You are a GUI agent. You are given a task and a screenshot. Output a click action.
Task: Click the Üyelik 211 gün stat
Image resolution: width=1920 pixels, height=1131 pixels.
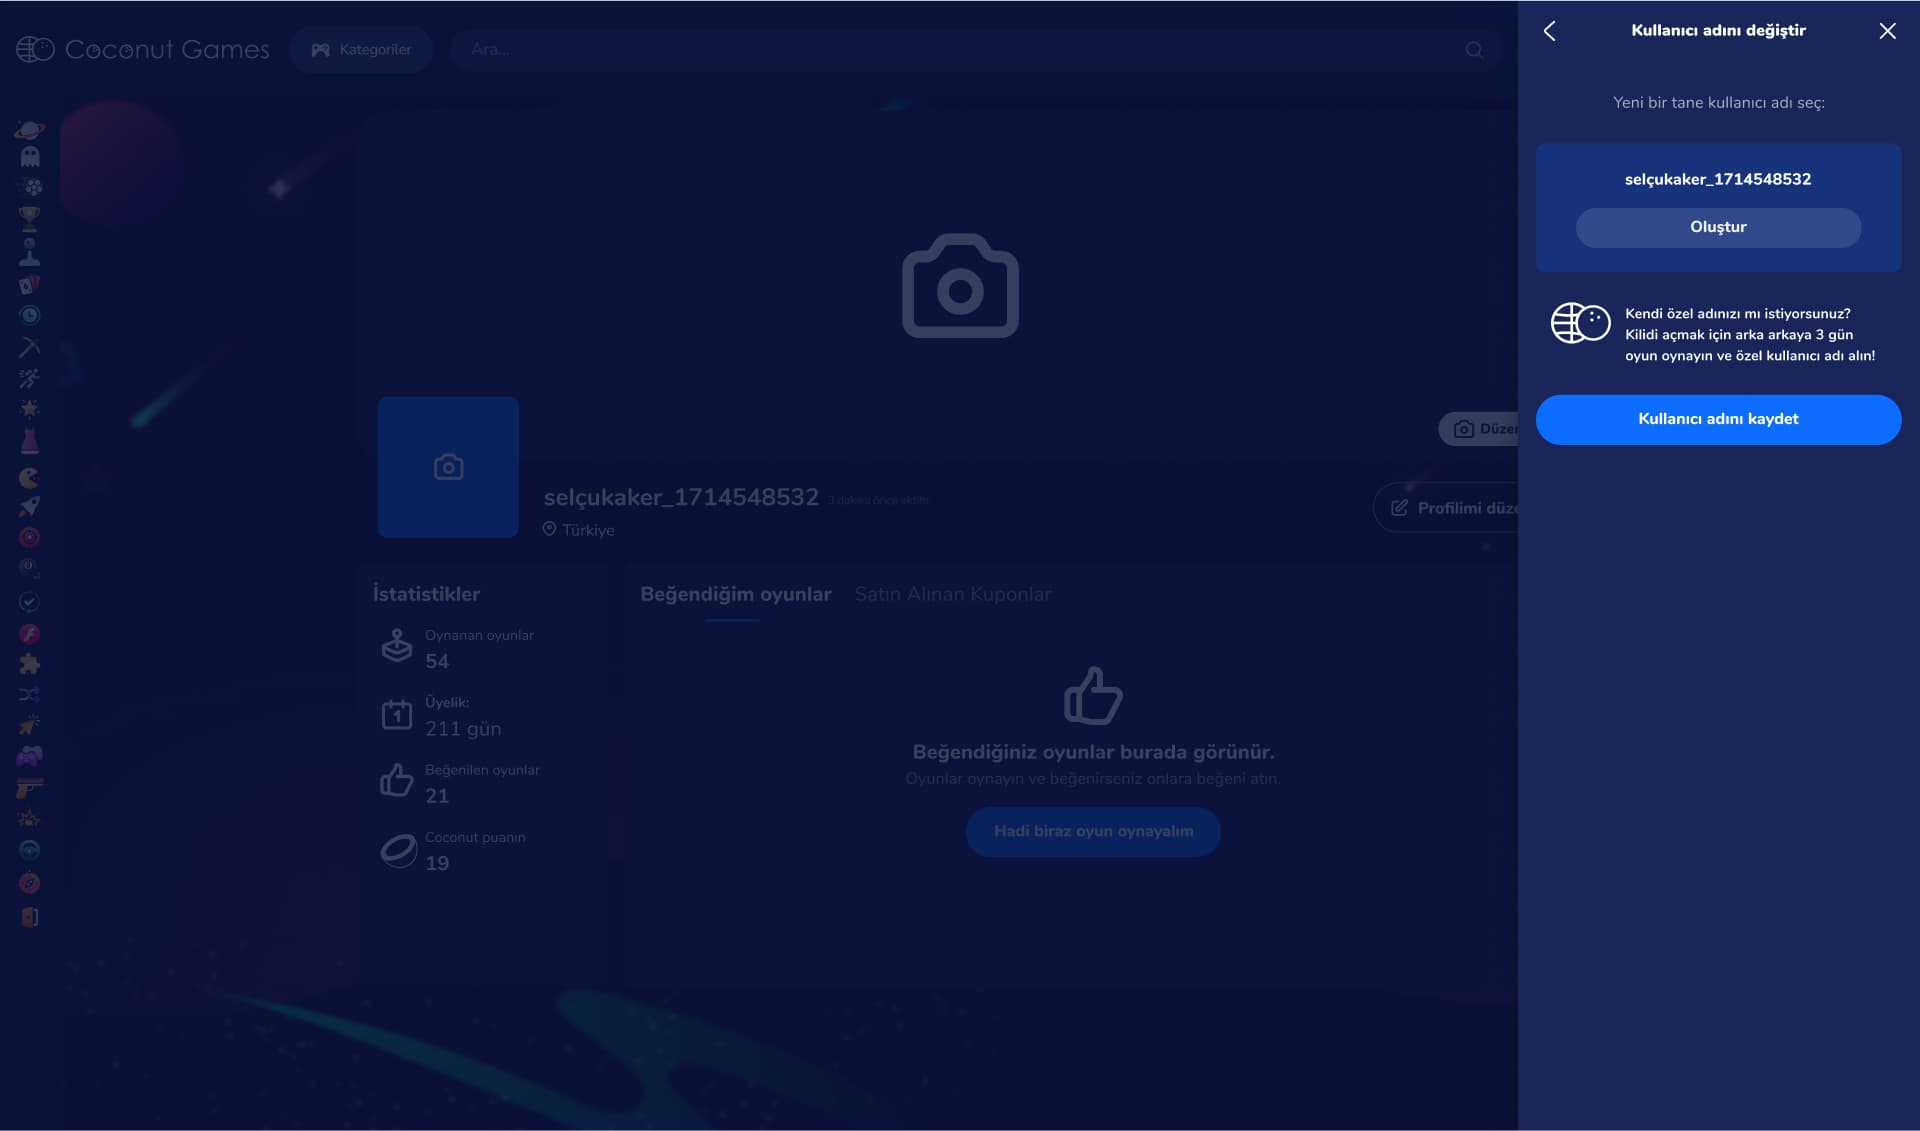441,716
